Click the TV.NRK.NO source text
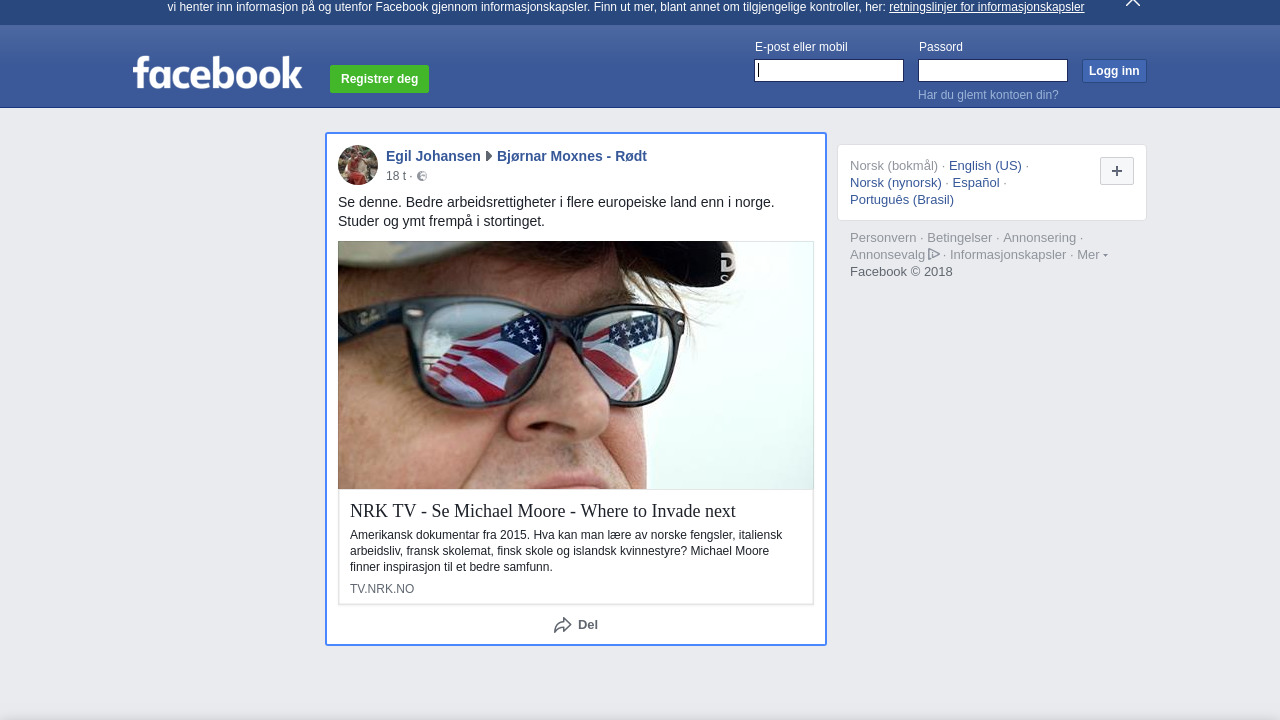Screen dimensions: 1280x720 click(x=382, y=589)
